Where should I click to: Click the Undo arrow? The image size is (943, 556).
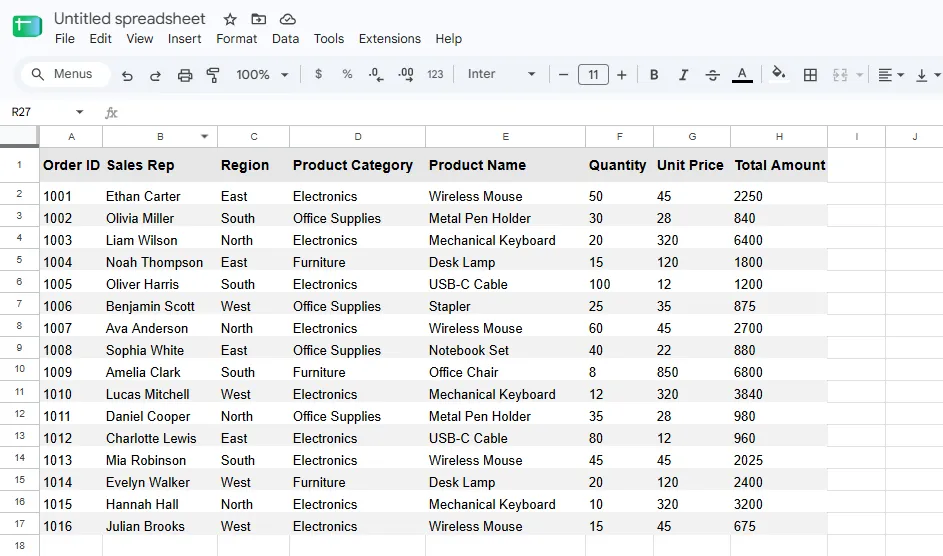[x=127, y=75]
